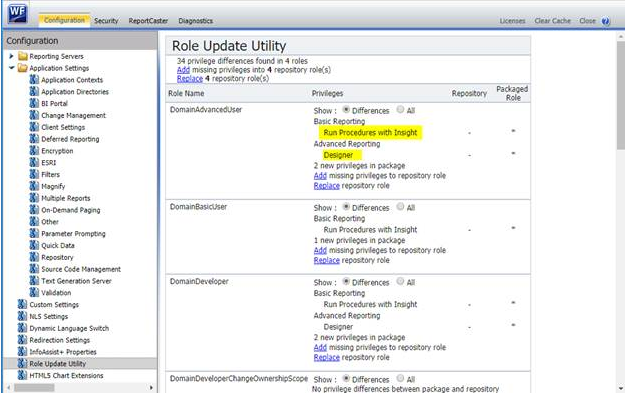Open help via the question mark icon

[605, 21]
